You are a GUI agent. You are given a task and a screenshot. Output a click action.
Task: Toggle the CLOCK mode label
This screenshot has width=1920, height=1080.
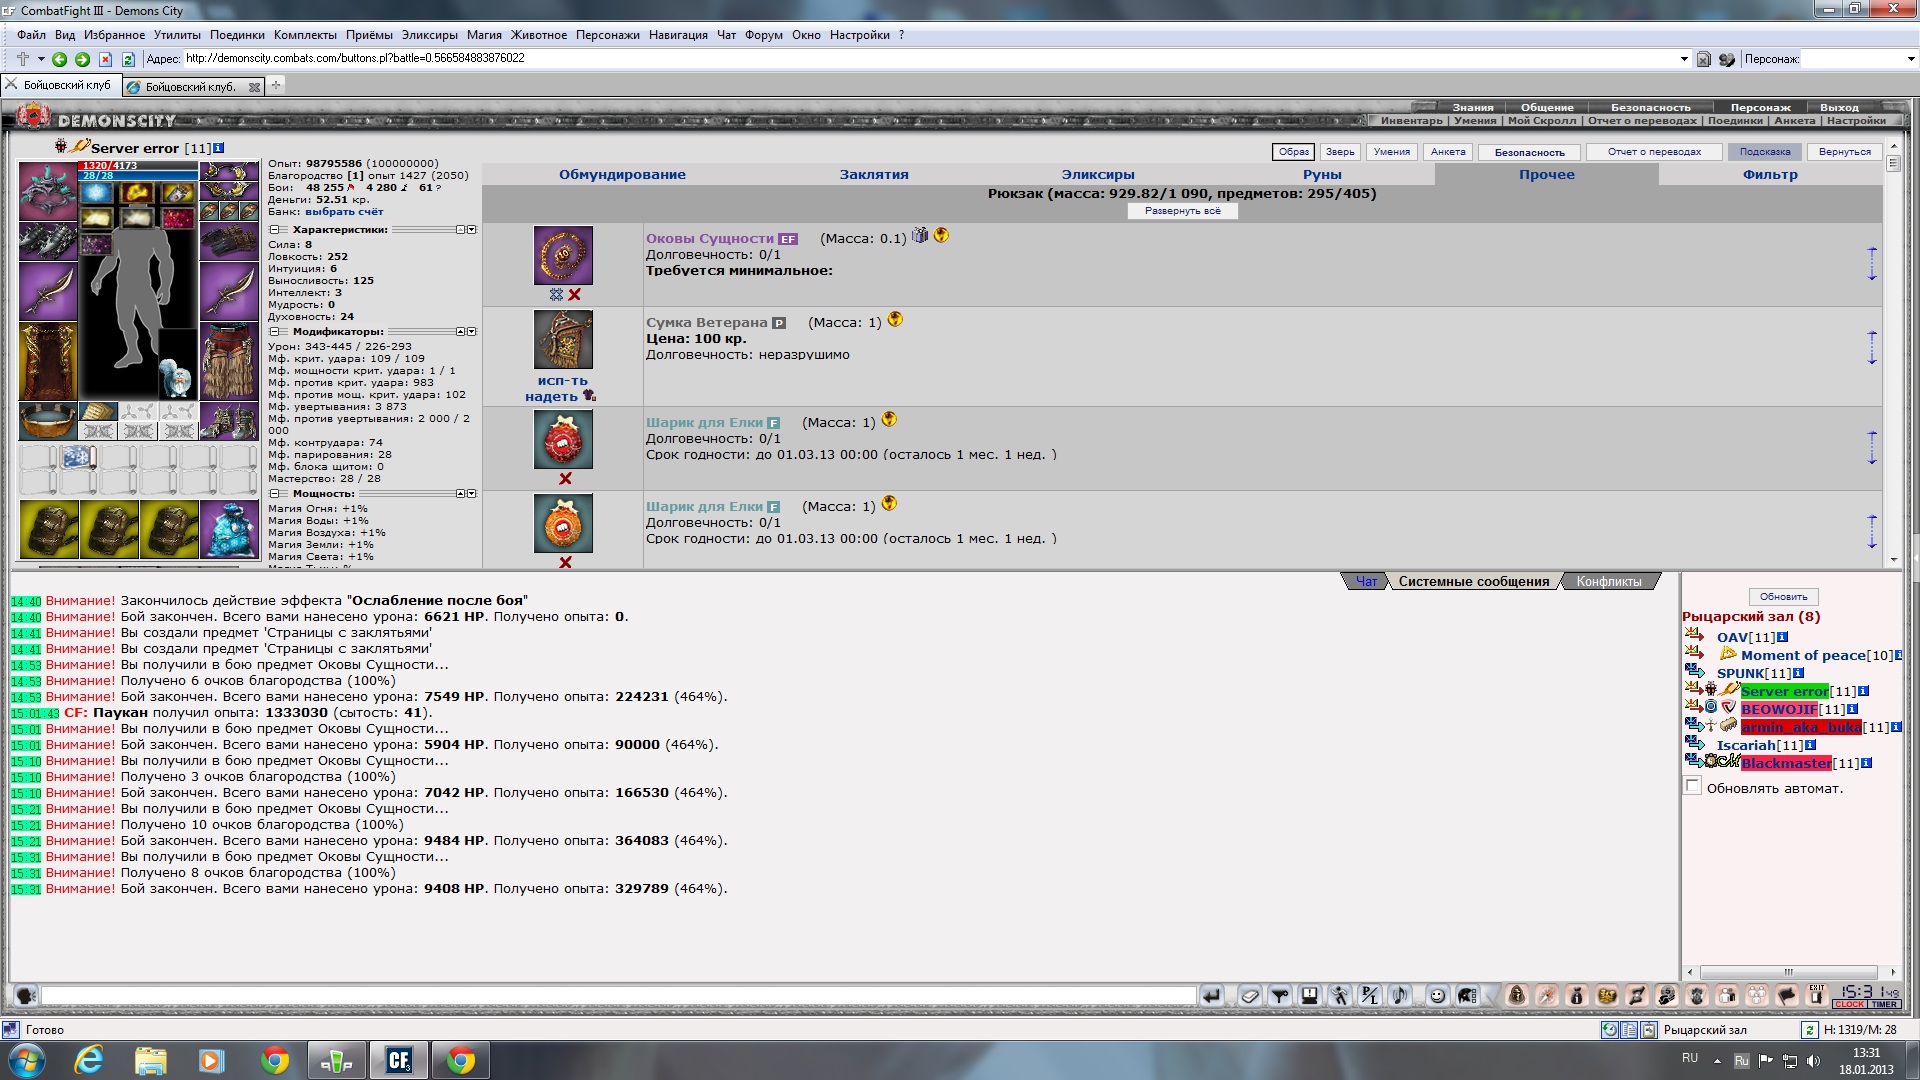click(1849, 1004)
